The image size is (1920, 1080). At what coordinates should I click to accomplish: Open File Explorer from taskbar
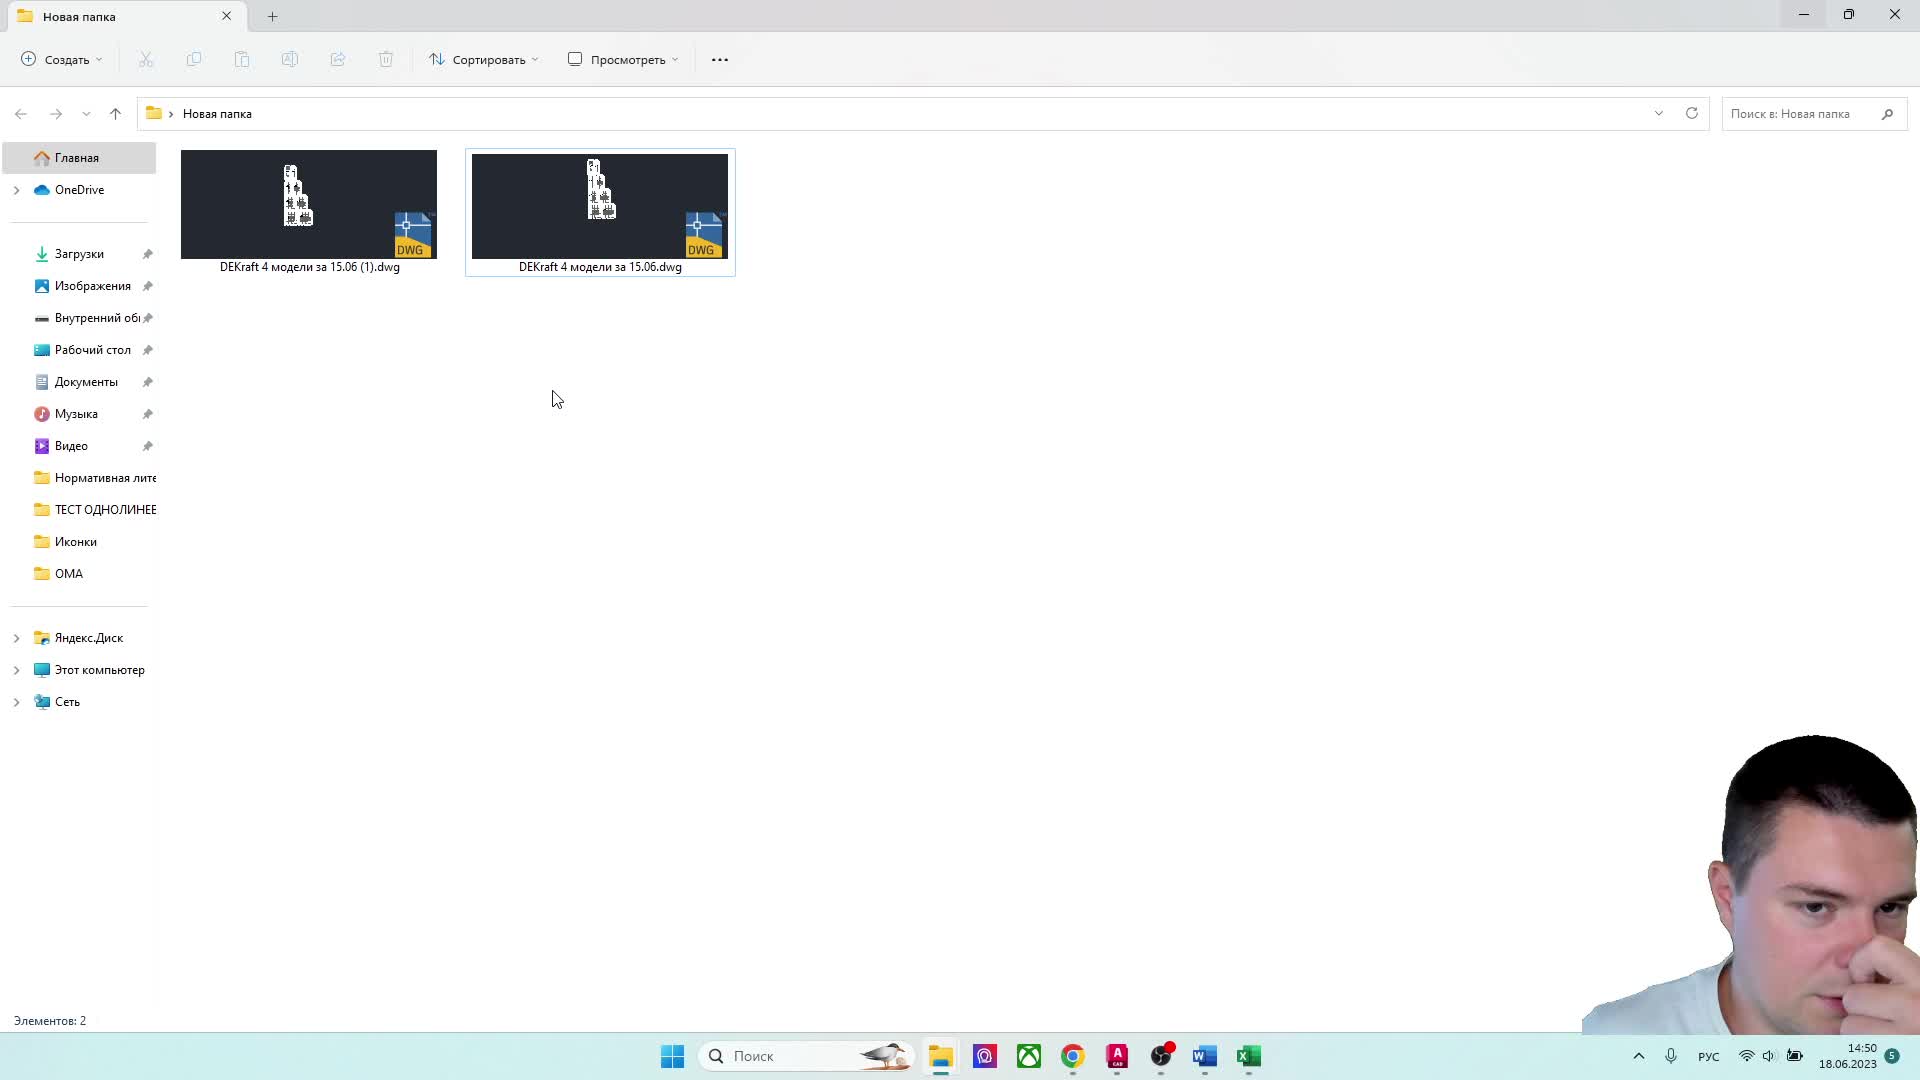tap(940, 1056)
